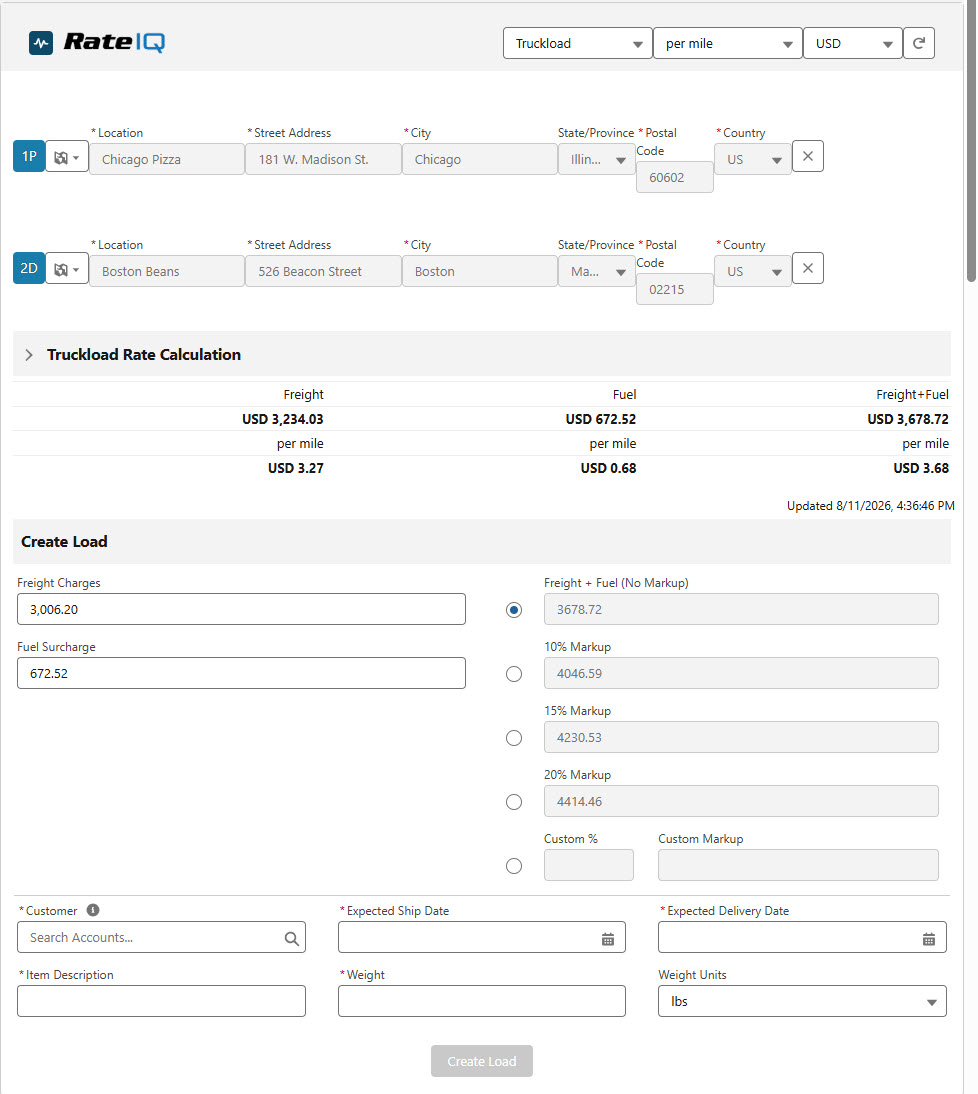
Task: Remove the Chicago Pizza stop with X
Action: 808,156
